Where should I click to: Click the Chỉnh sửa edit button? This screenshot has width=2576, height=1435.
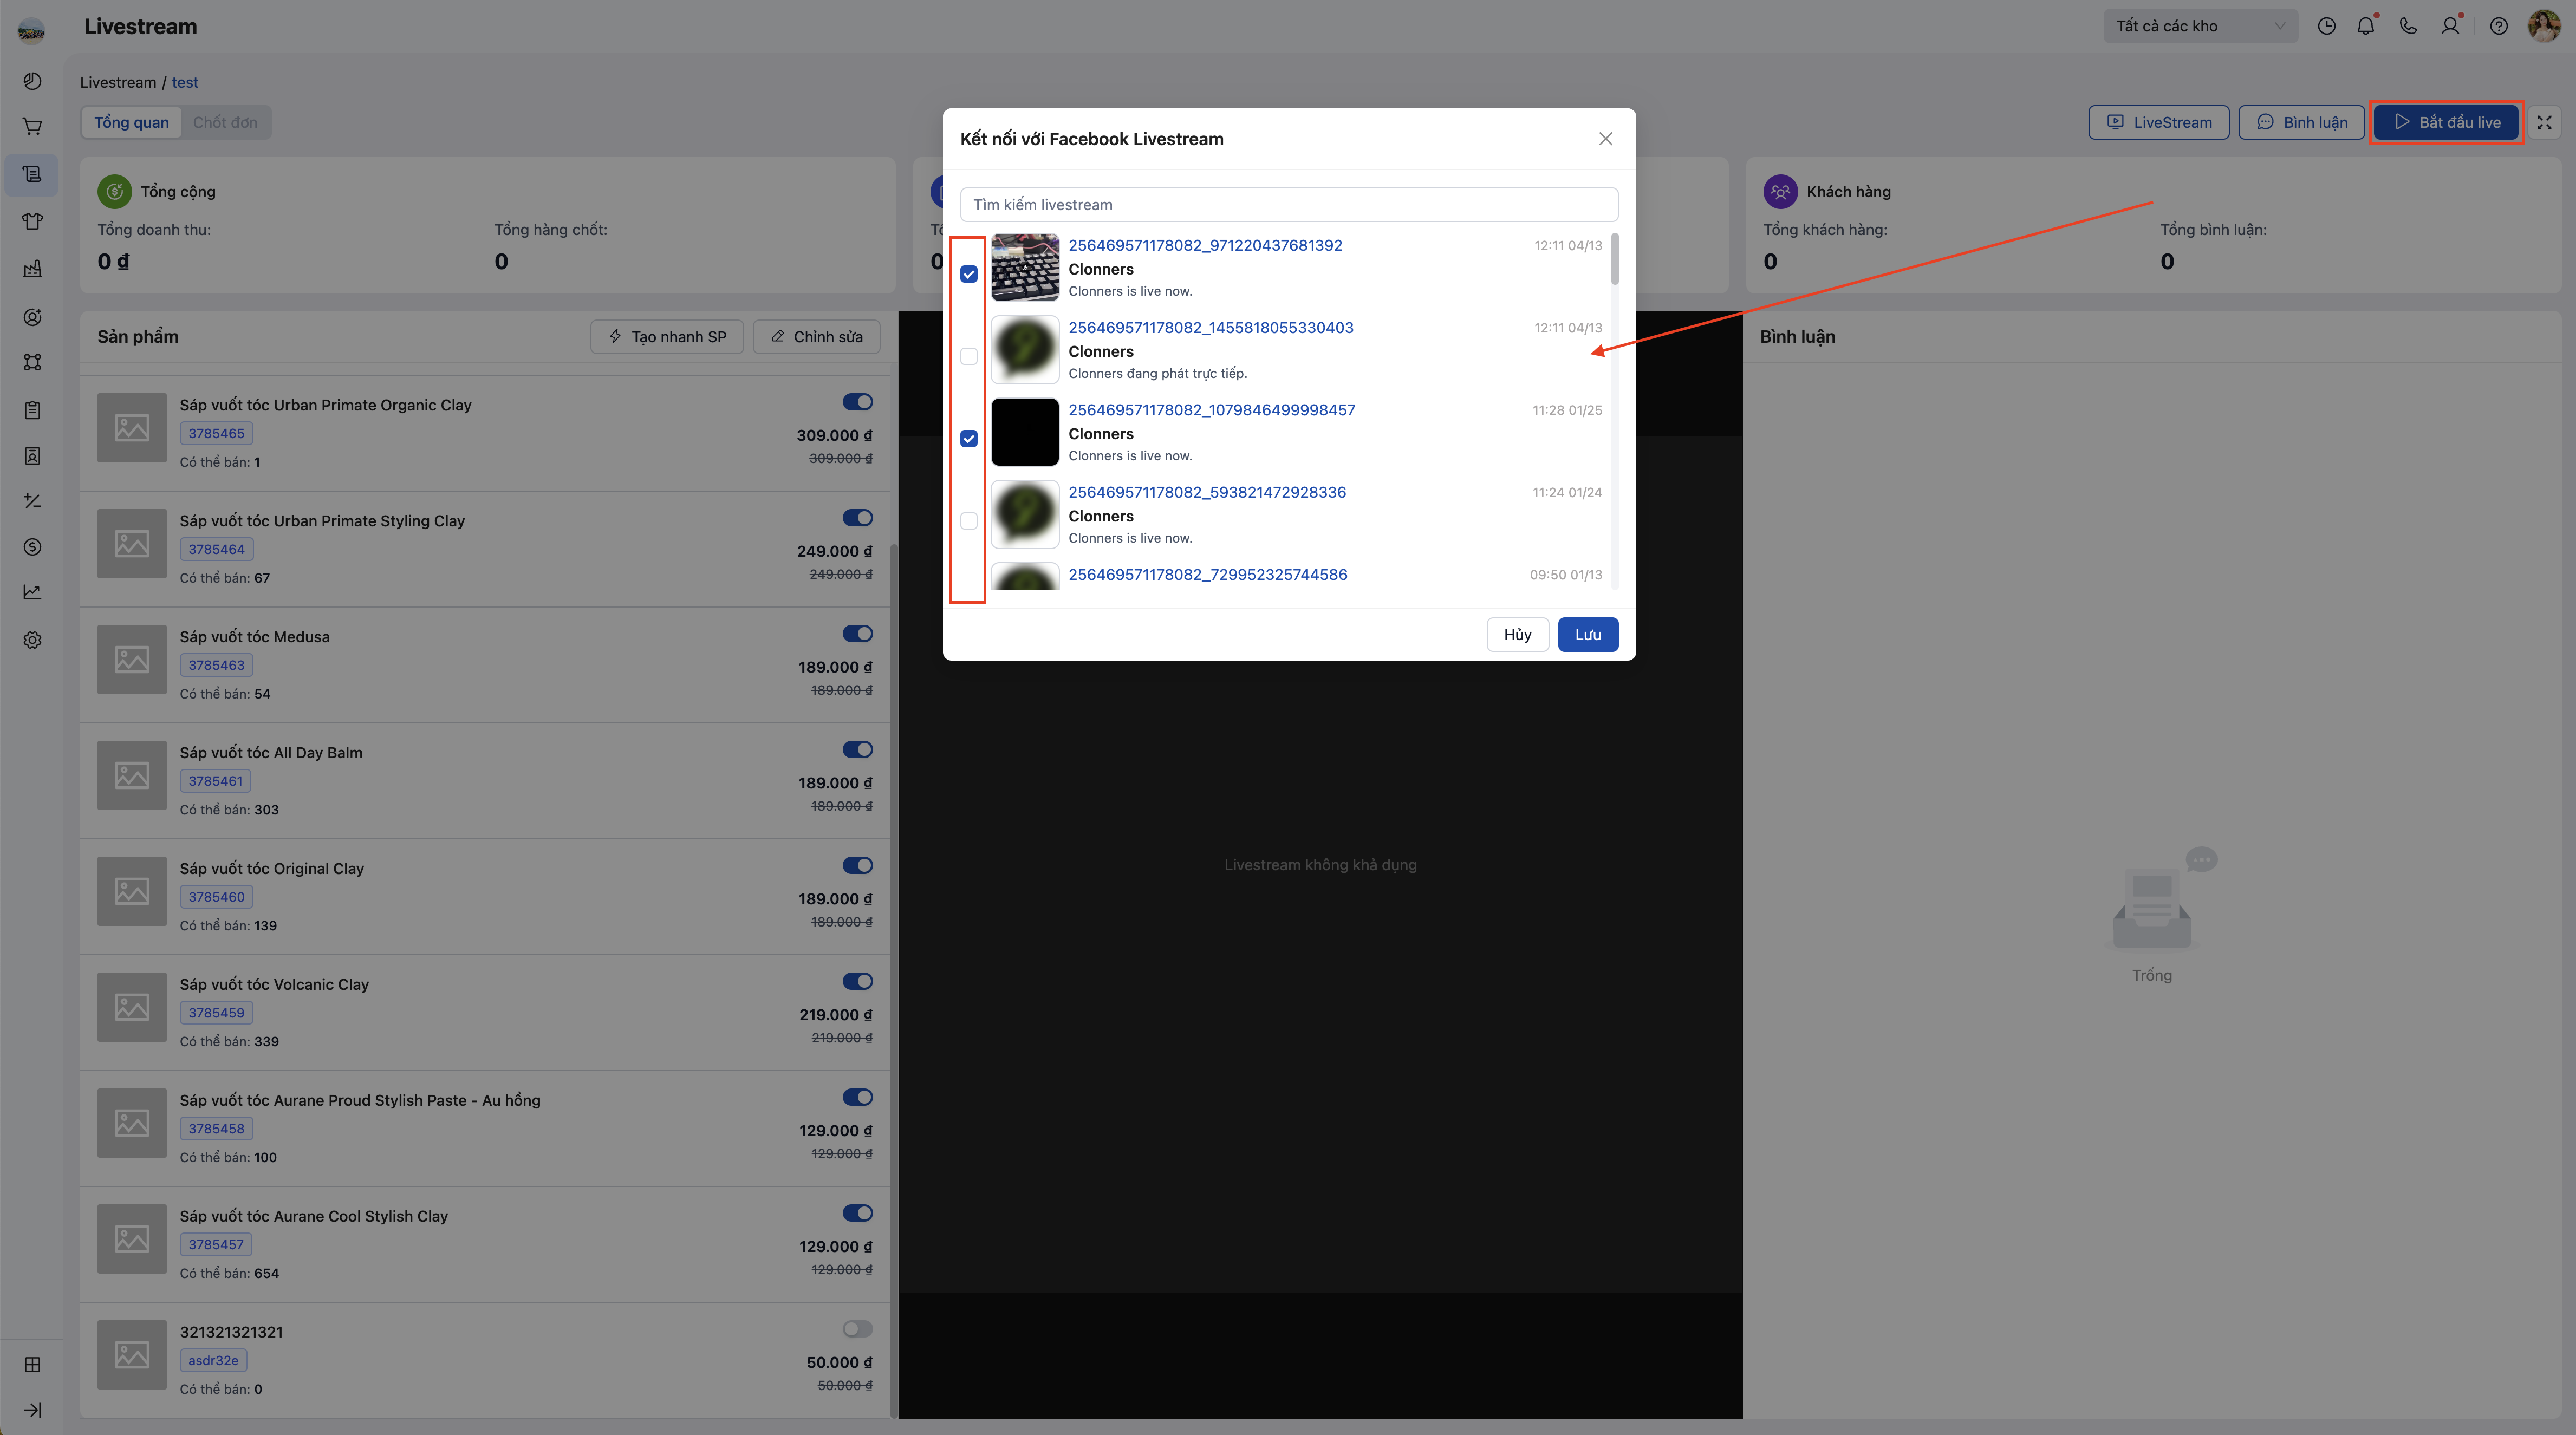click(x=816, y=337)
